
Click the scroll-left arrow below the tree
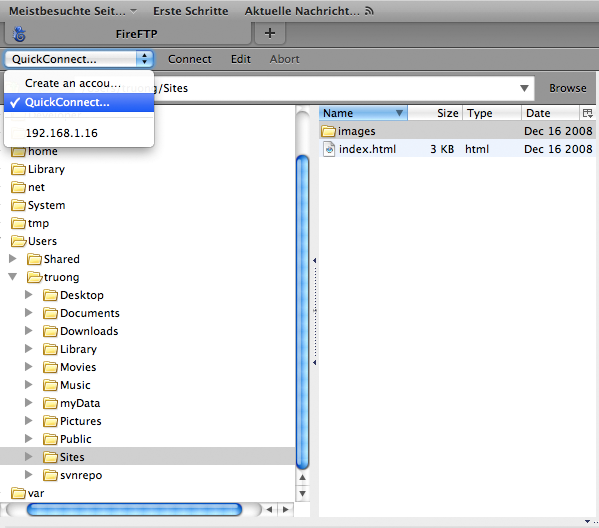(x=270, y=509)
